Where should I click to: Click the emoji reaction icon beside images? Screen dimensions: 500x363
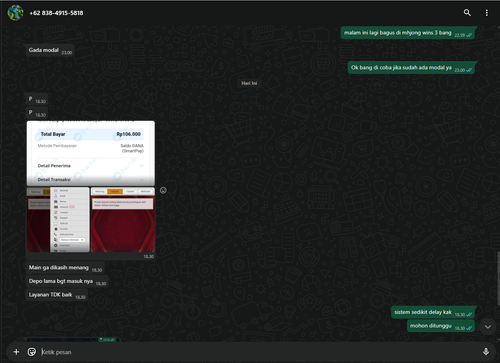163,190
